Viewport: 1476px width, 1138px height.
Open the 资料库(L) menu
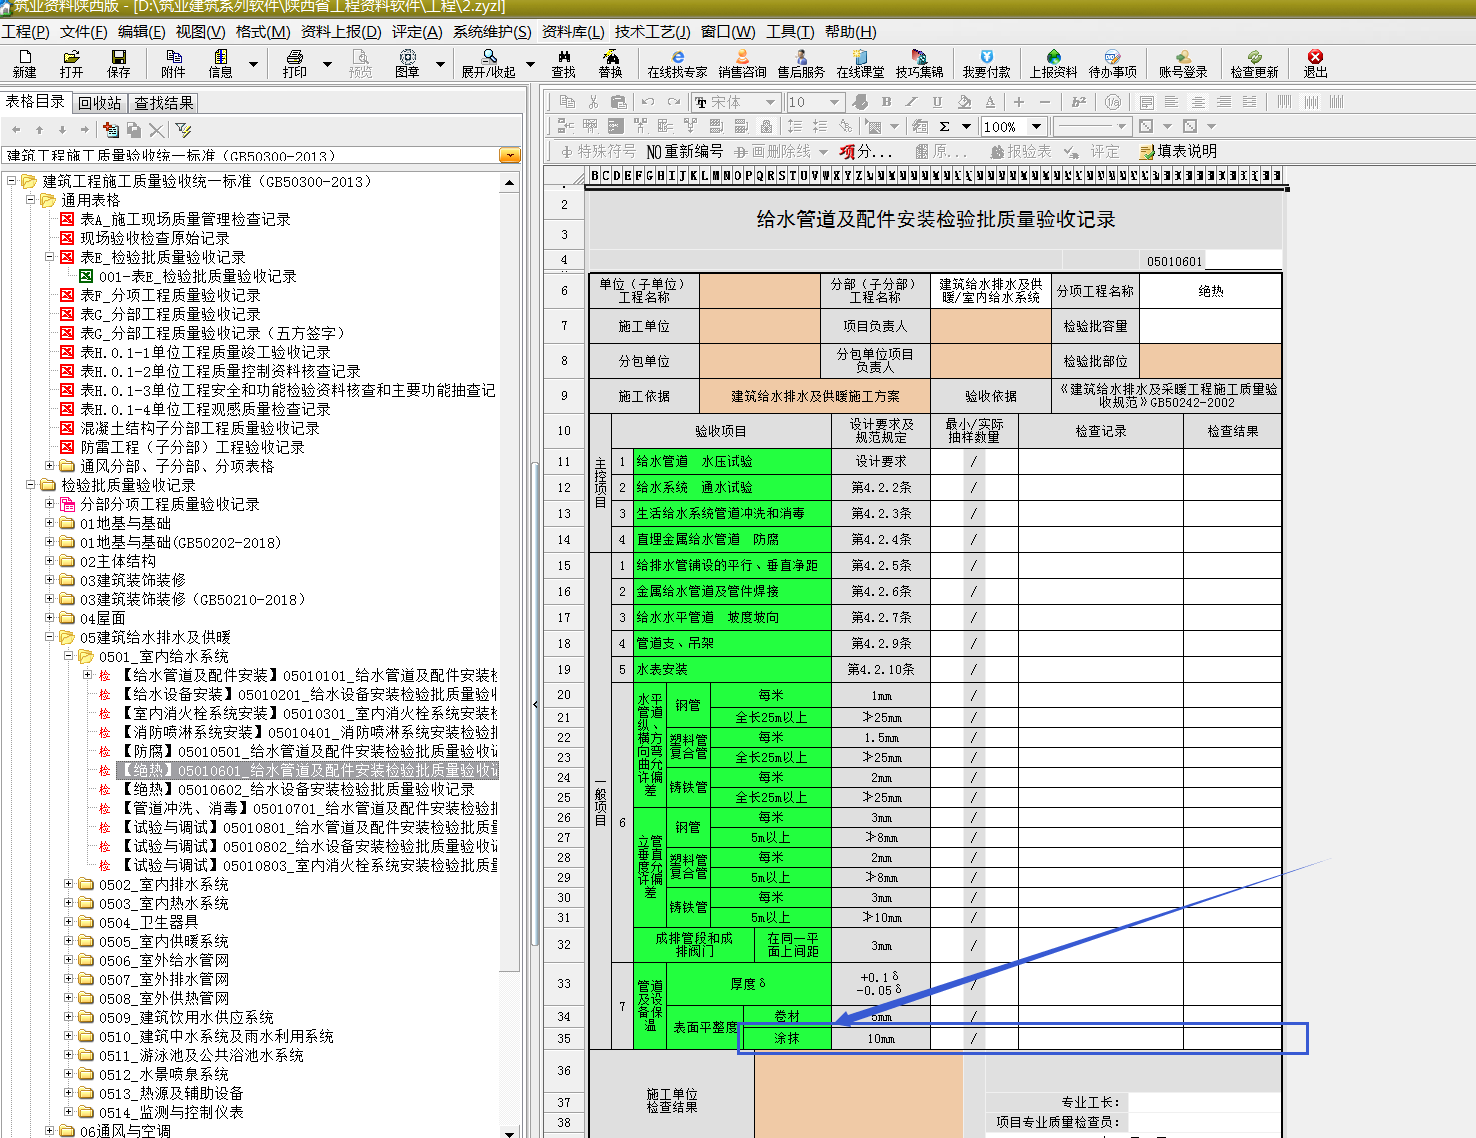click(x=573, y=32)
